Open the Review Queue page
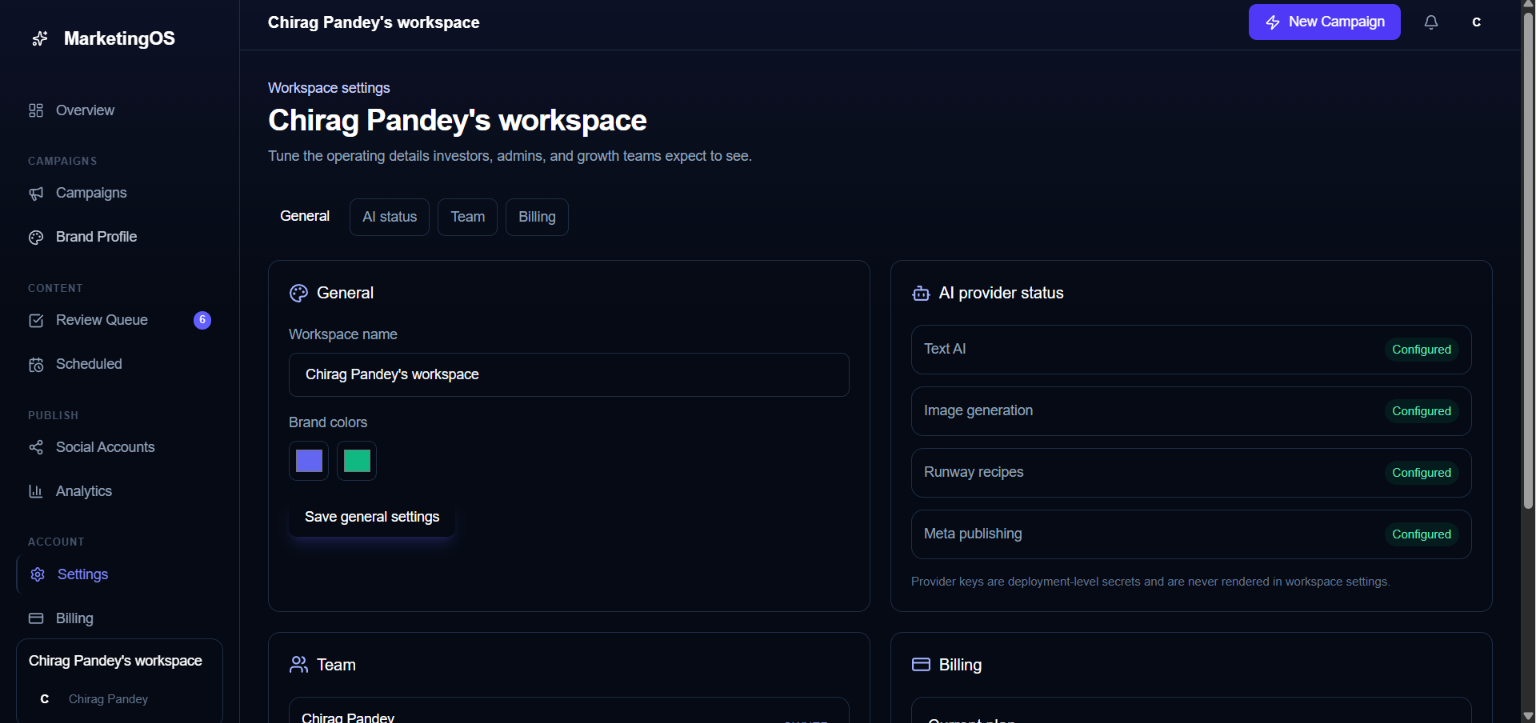1536x723 pixels. (119, 320)
